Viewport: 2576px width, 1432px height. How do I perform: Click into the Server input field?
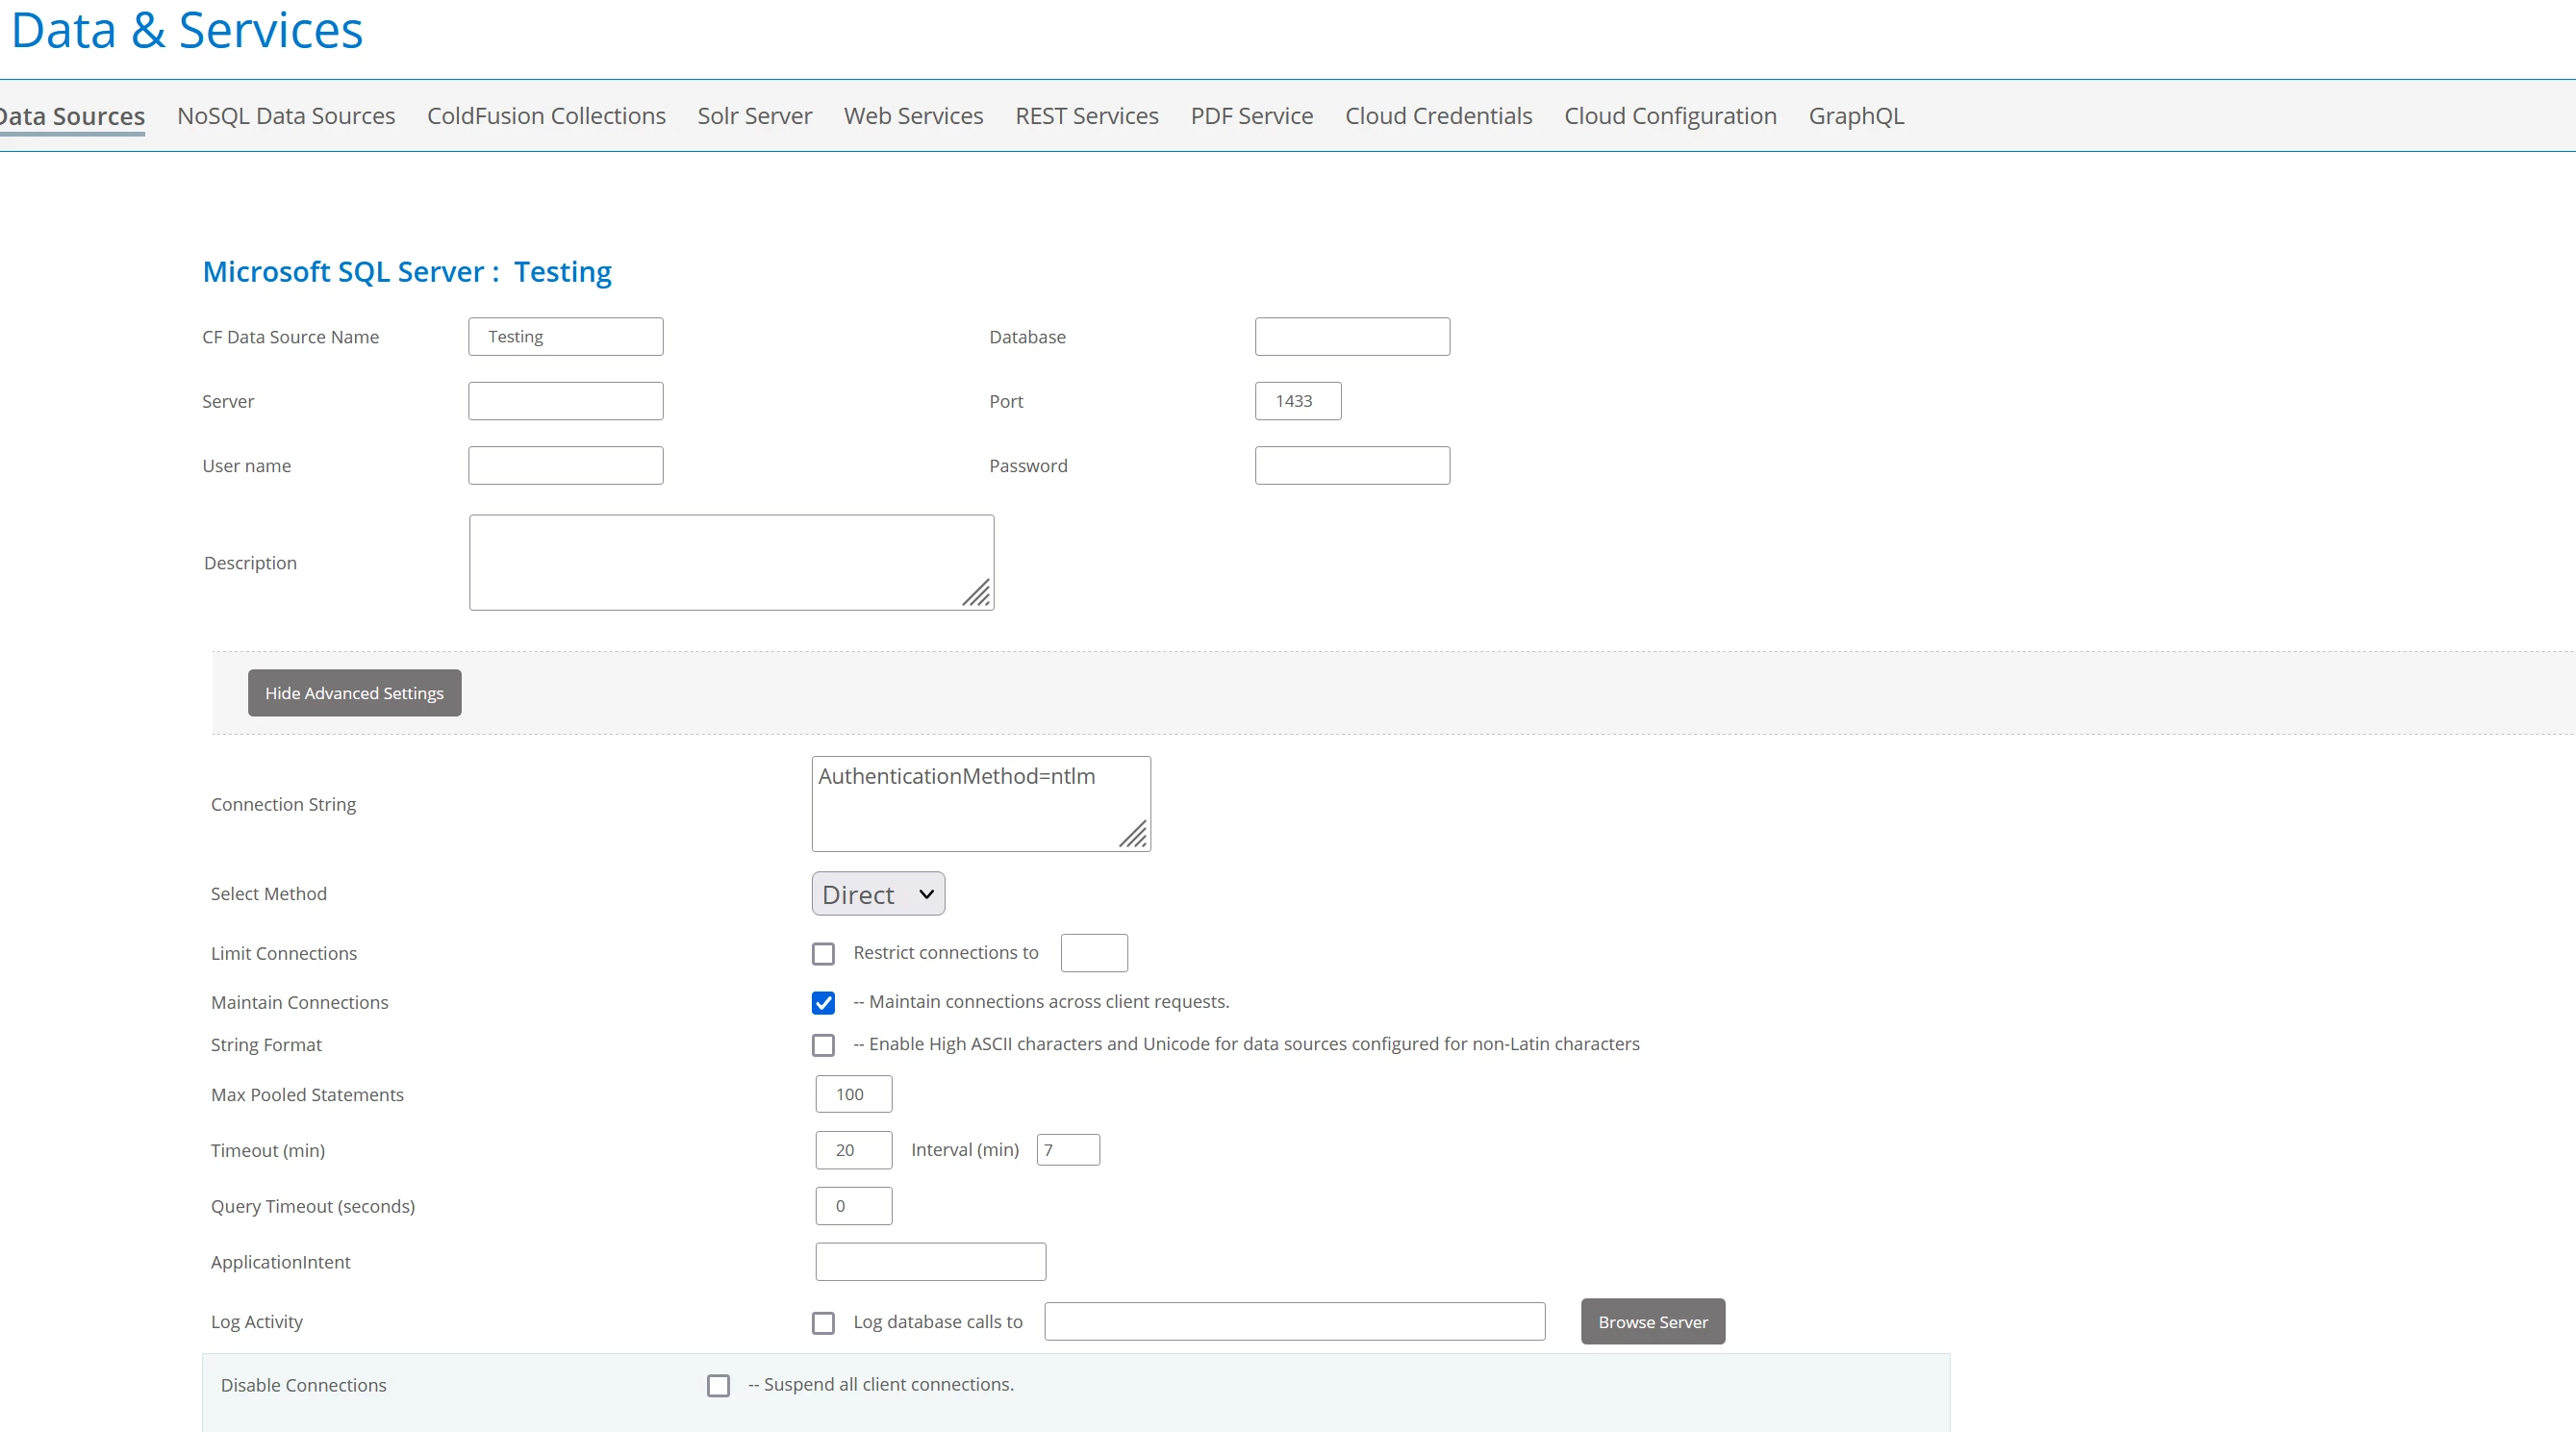tap(565, 401)
